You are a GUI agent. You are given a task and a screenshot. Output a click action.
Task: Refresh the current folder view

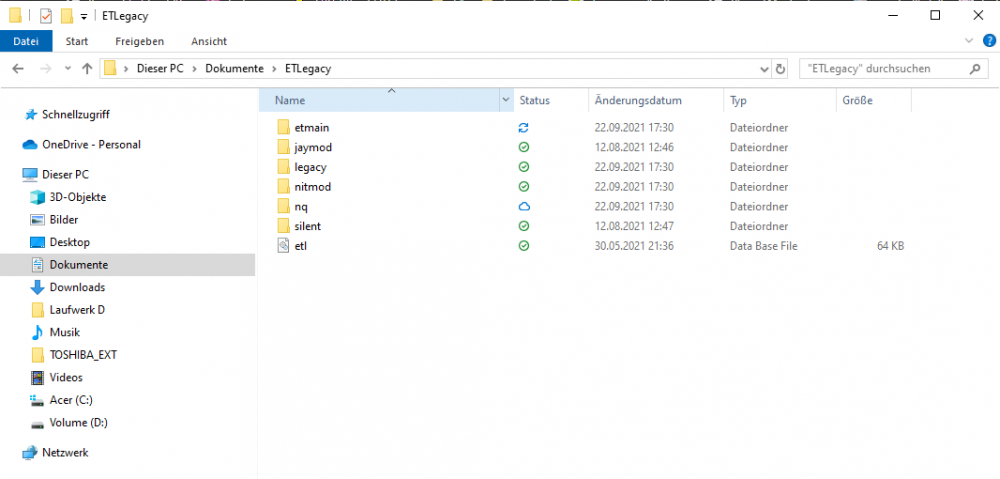(x=780, y=69)
